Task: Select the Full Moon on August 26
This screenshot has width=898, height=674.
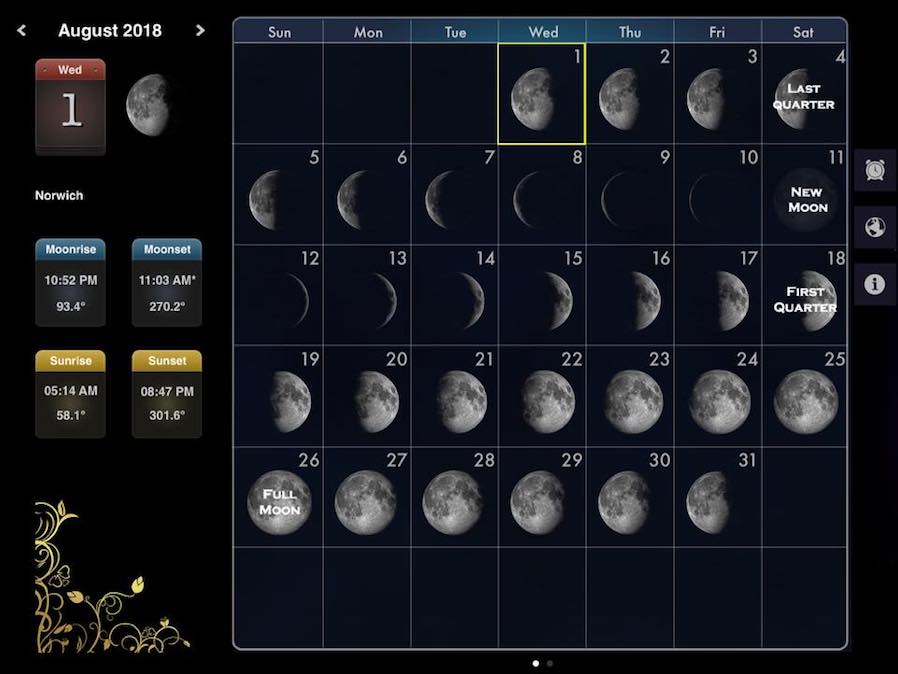Action: point(280,500)
